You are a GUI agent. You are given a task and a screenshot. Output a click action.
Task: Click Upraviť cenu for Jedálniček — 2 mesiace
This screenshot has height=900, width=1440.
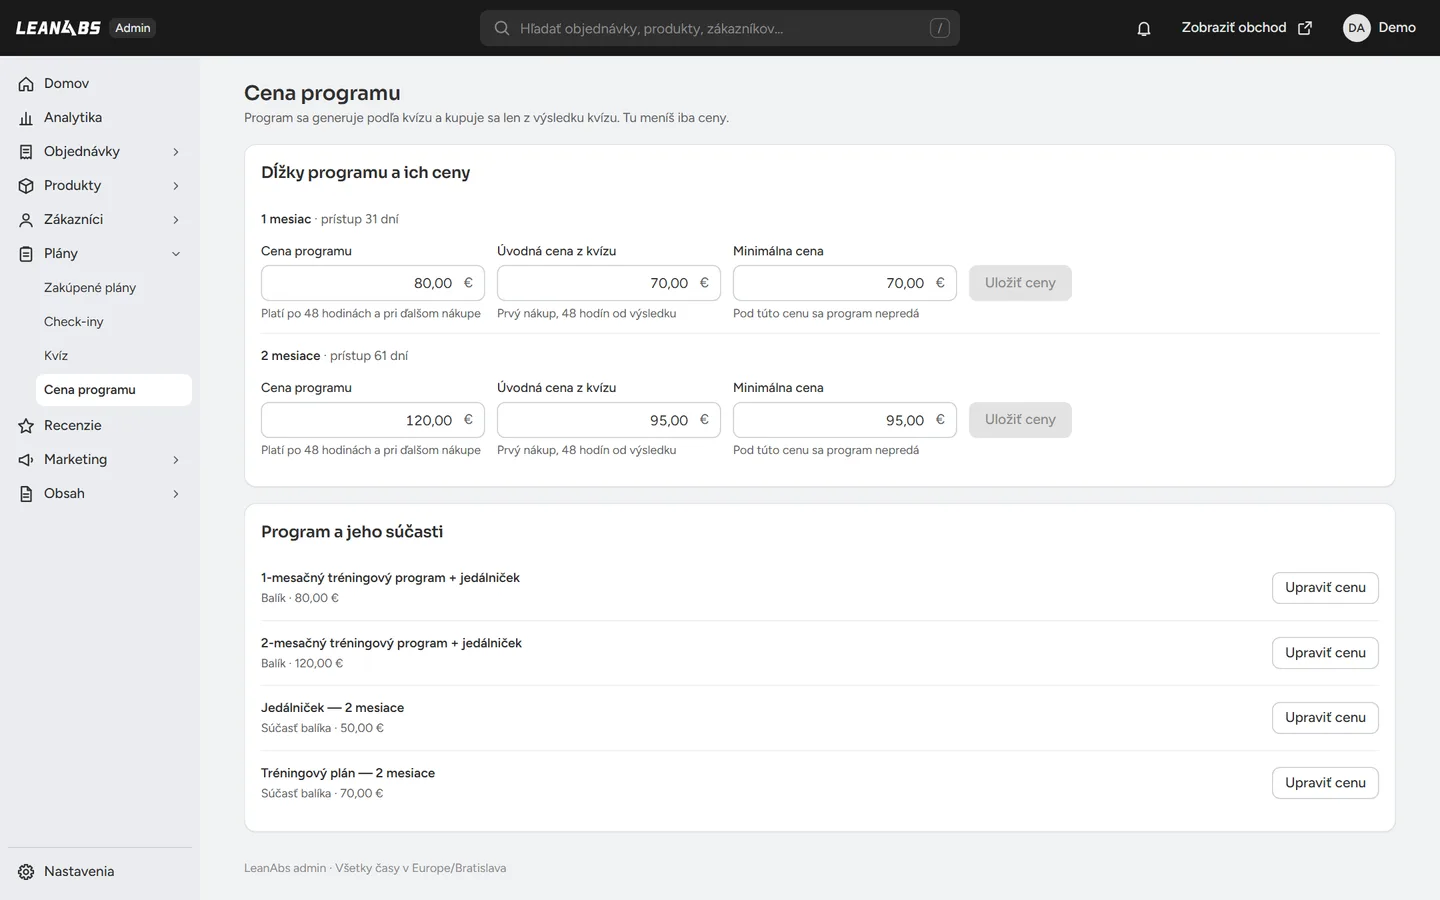pyautogui.click(x=1325, y=718)
